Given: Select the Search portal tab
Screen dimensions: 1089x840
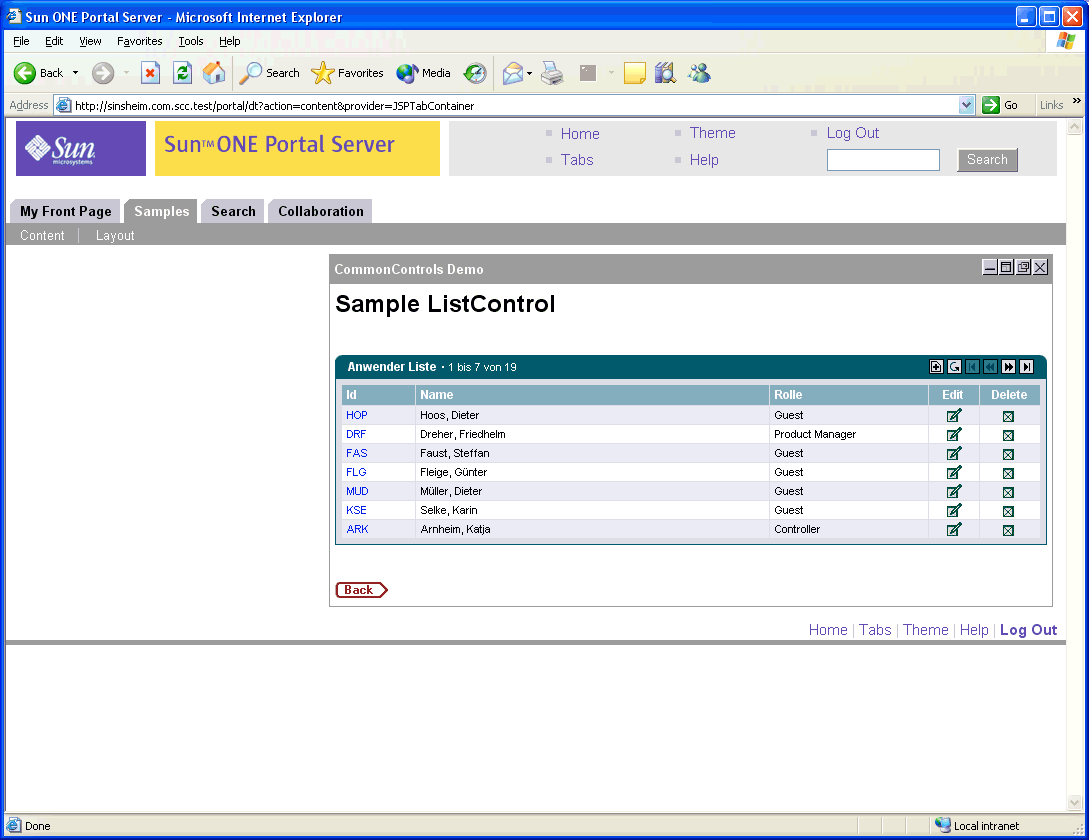Looking at the screenshot, I should [233, 211].
